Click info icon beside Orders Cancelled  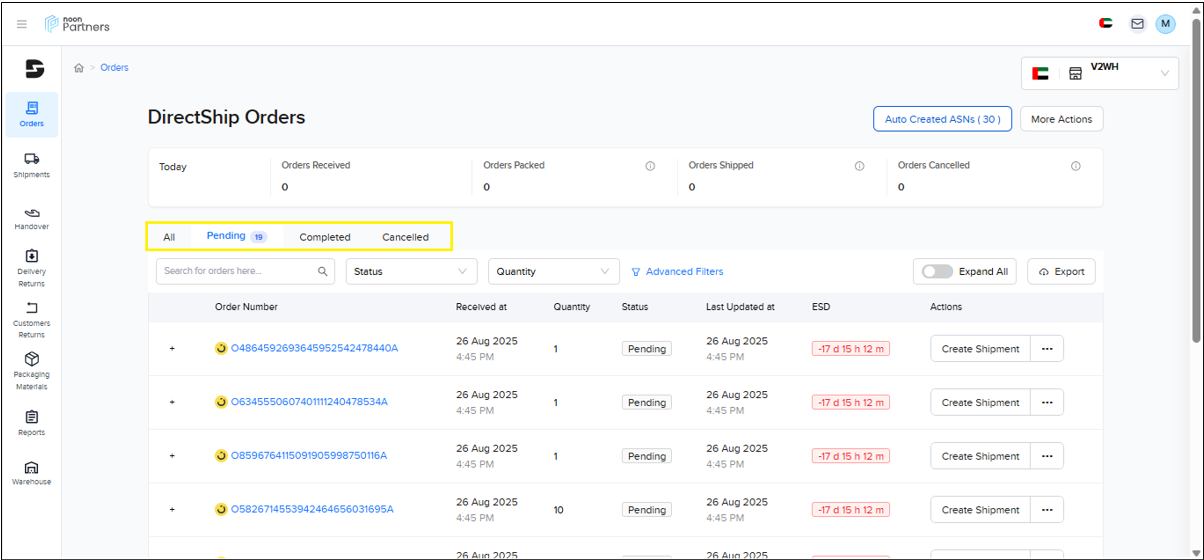coord(1076,166)
